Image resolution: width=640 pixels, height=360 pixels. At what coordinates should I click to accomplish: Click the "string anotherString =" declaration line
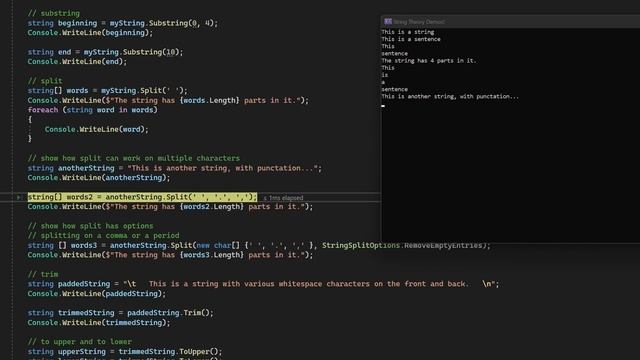coord(175,168)
